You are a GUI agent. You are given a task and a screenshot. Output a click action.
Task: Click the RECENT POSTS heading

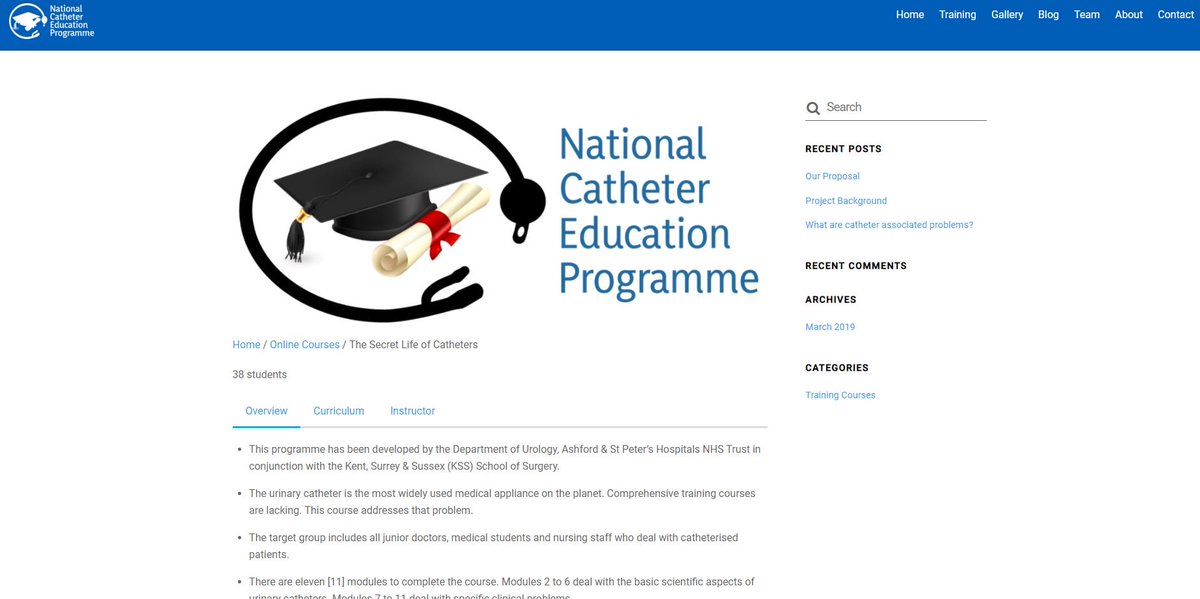[x=844, y=149]
